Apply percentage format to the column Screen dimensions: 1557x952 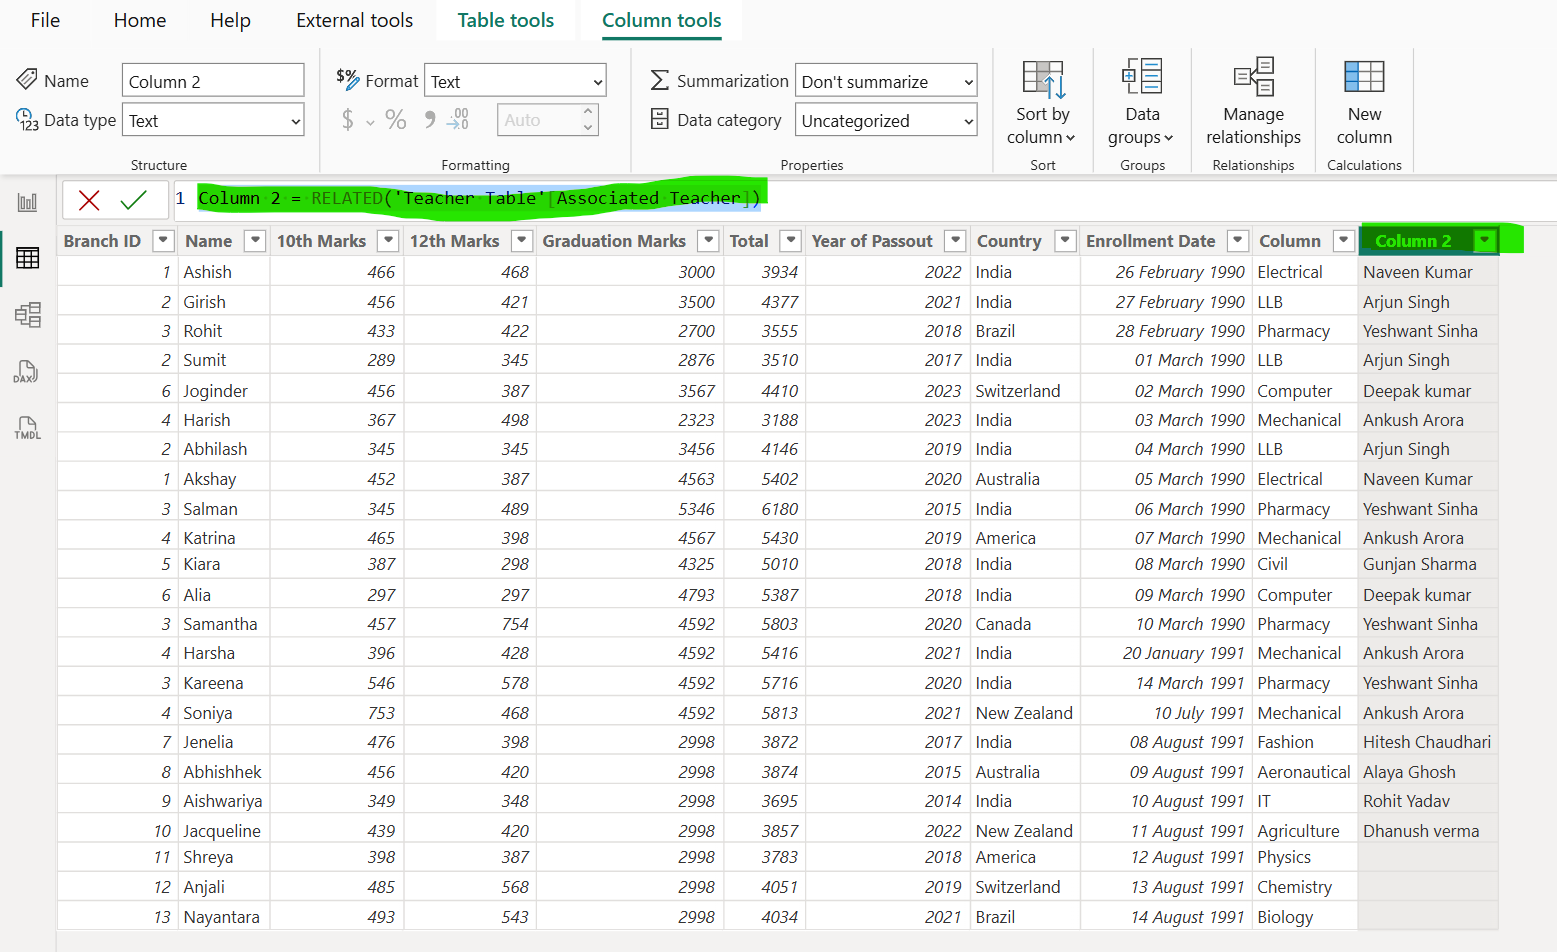click(396, 119)
